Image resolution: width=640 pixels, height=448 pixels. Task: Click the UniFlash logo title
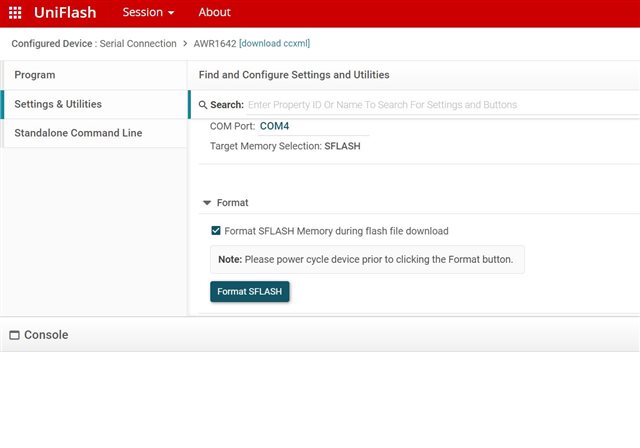coord(65,13)
